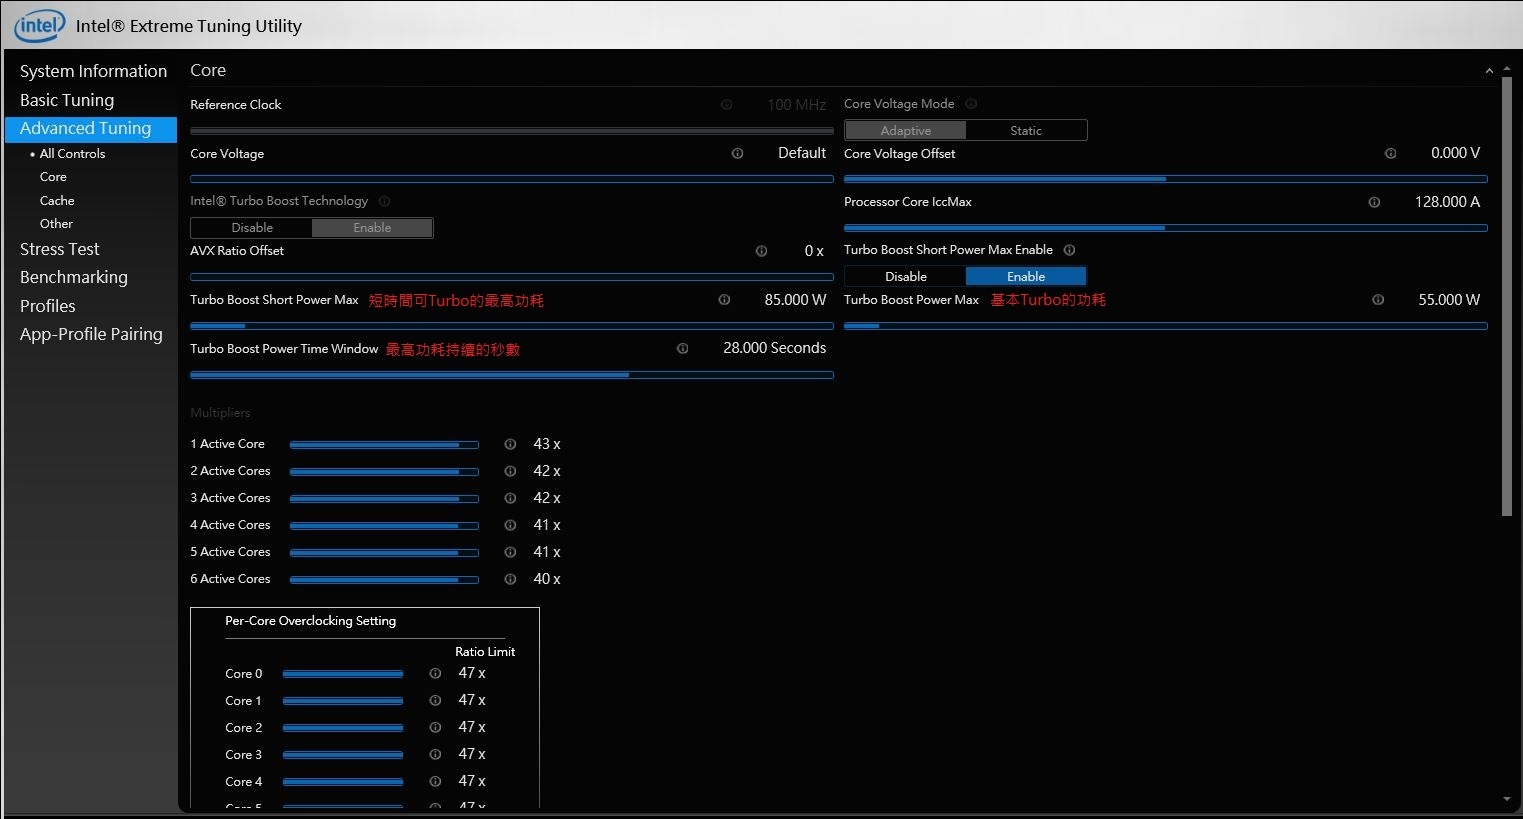Click the AVX Ratio Offset info icon

tap(761, 251)
